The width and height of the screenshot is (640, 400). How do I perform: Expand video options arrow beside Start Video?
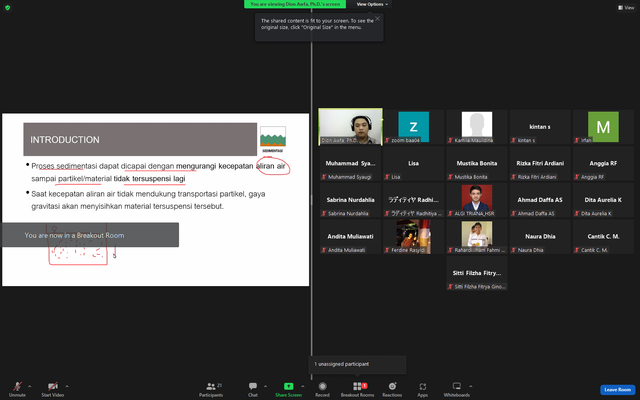tap(67, 386)
